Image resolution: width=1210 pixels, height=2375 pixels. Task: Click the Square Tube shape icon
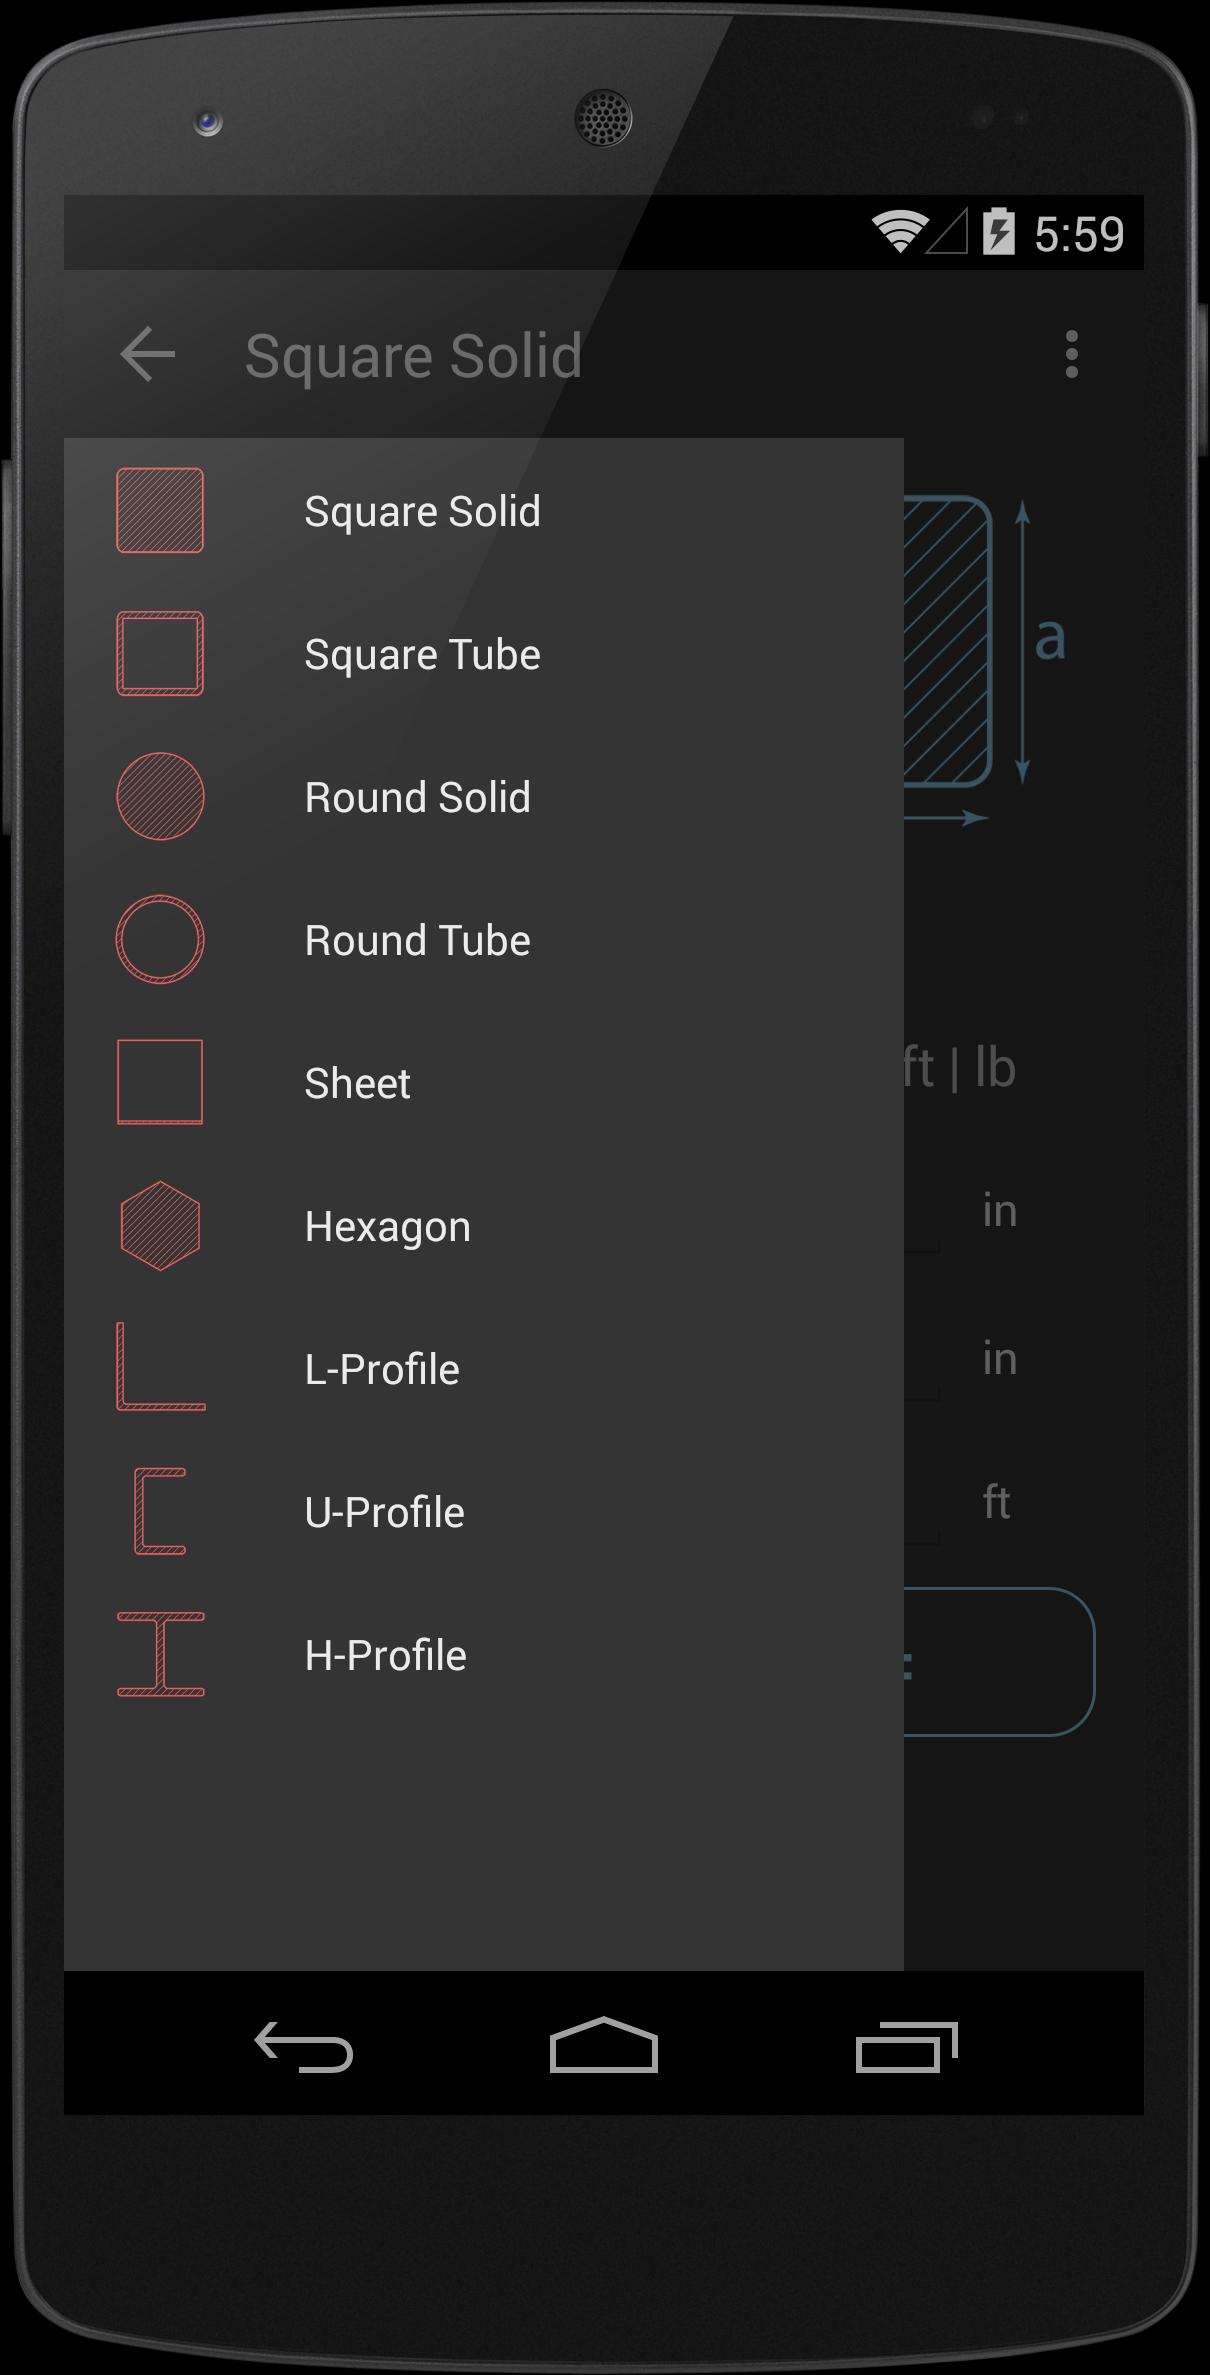tap(160, 654)
